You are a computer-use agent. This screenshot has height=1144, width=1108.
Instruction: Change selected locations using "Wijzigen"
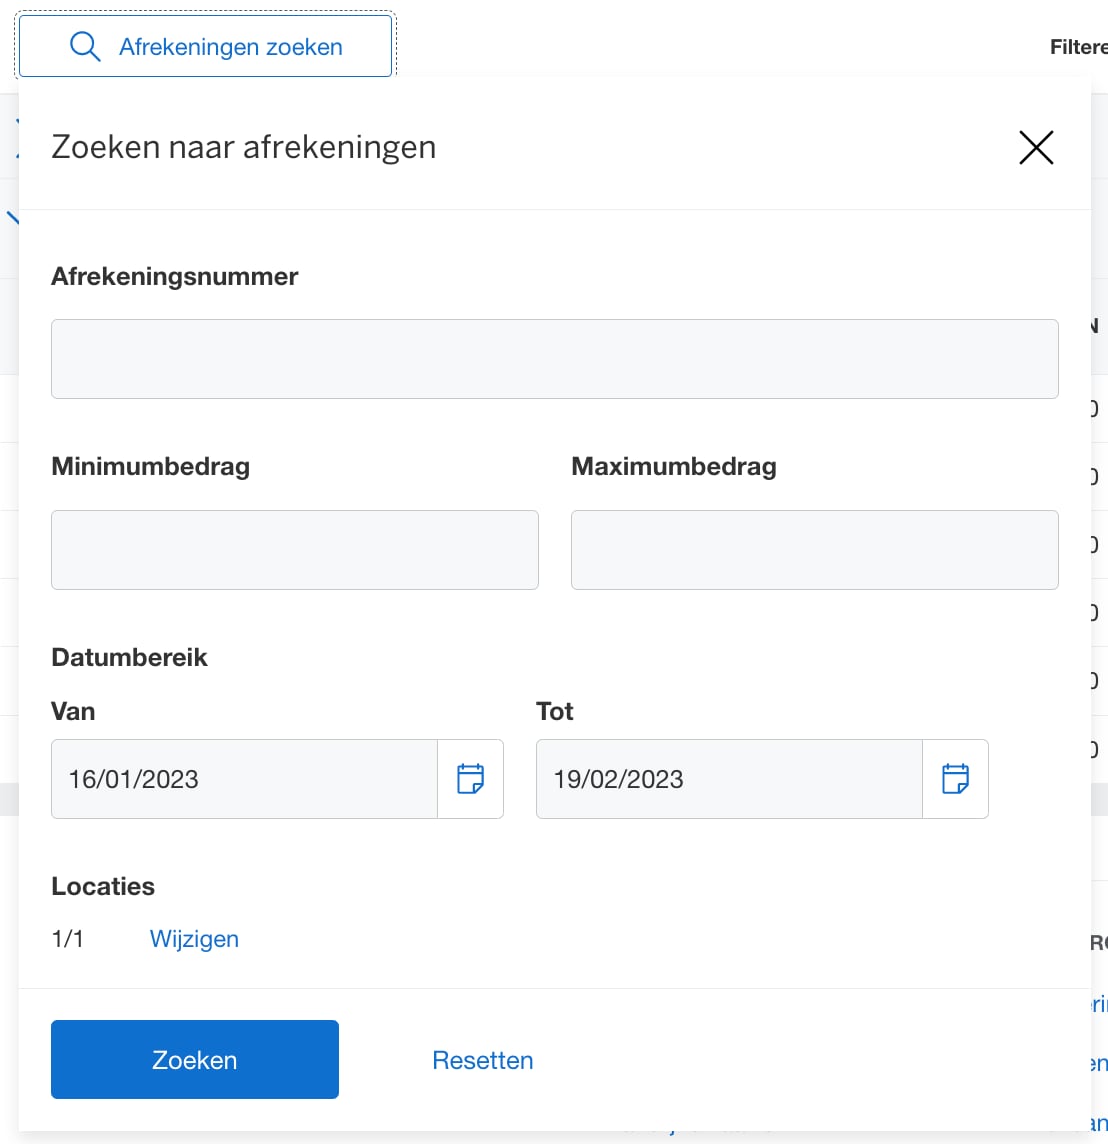(194, 939)
